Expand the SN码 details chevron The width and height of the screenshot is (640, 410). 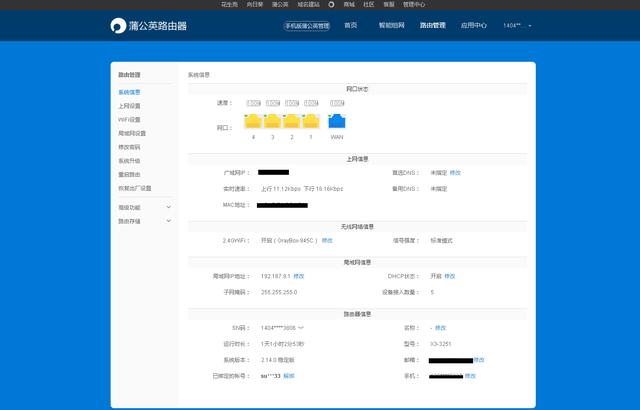coord(301,328)
